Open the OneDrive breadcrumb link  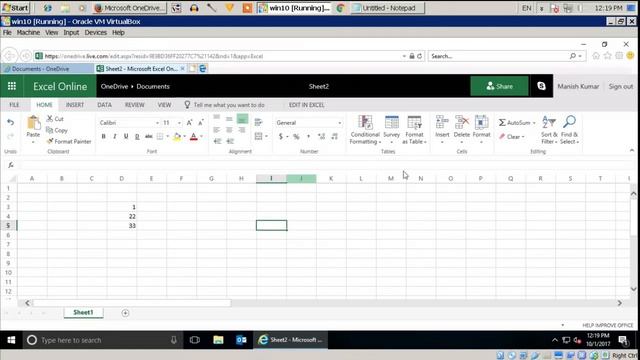coord(114,86)
